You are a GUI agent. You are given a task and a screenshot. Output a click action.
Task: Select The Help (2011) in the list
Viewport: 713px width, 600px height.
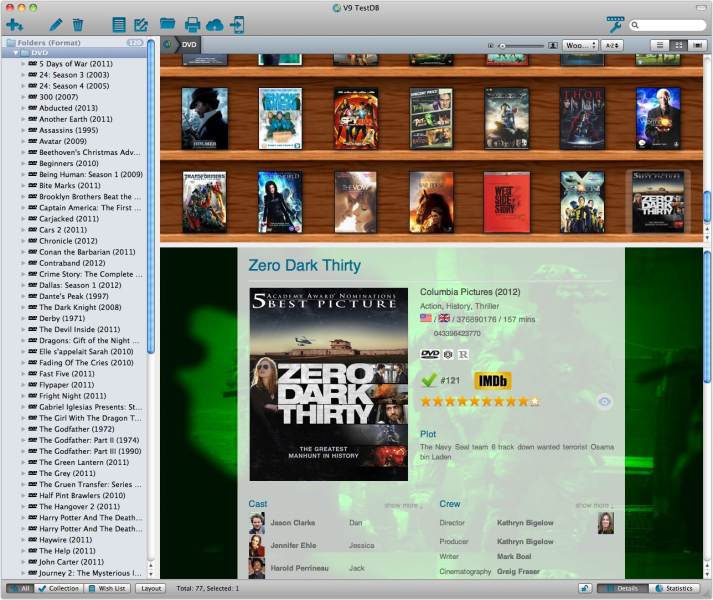pyautogui.click(x=67, y=550)
